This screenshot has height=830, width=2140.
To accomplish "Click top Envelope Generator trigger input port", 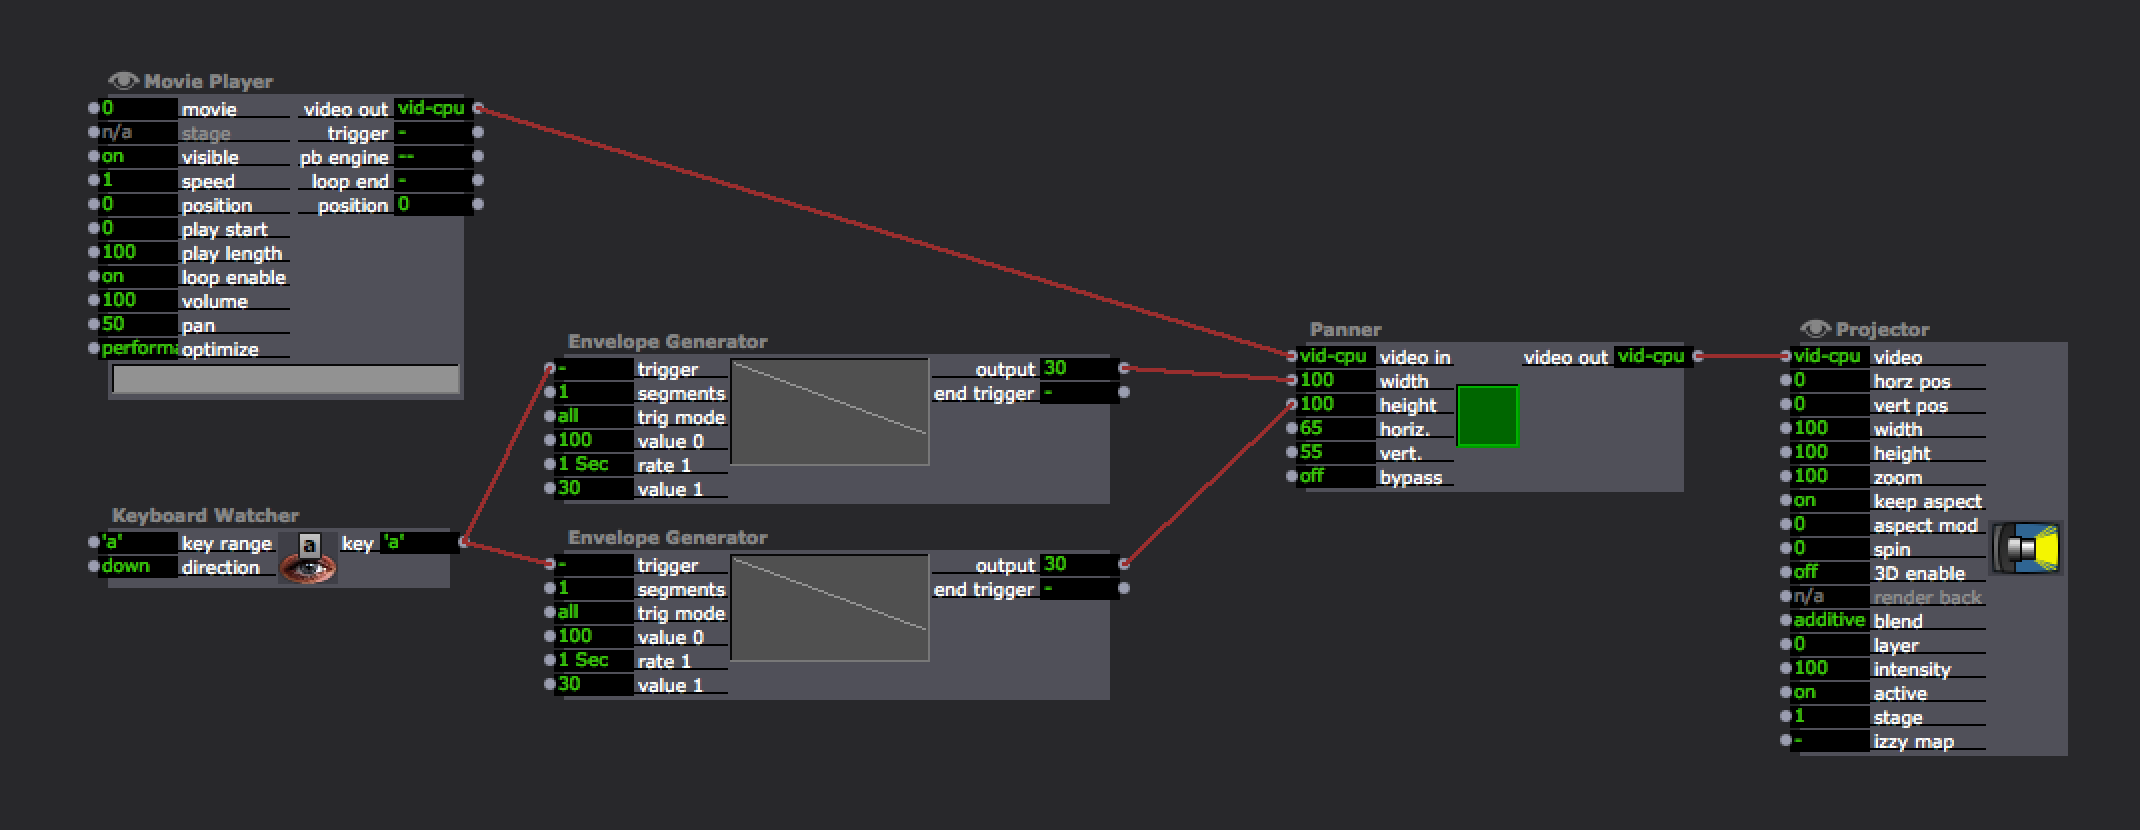I will pyautogui.click(x=550, y=368).
